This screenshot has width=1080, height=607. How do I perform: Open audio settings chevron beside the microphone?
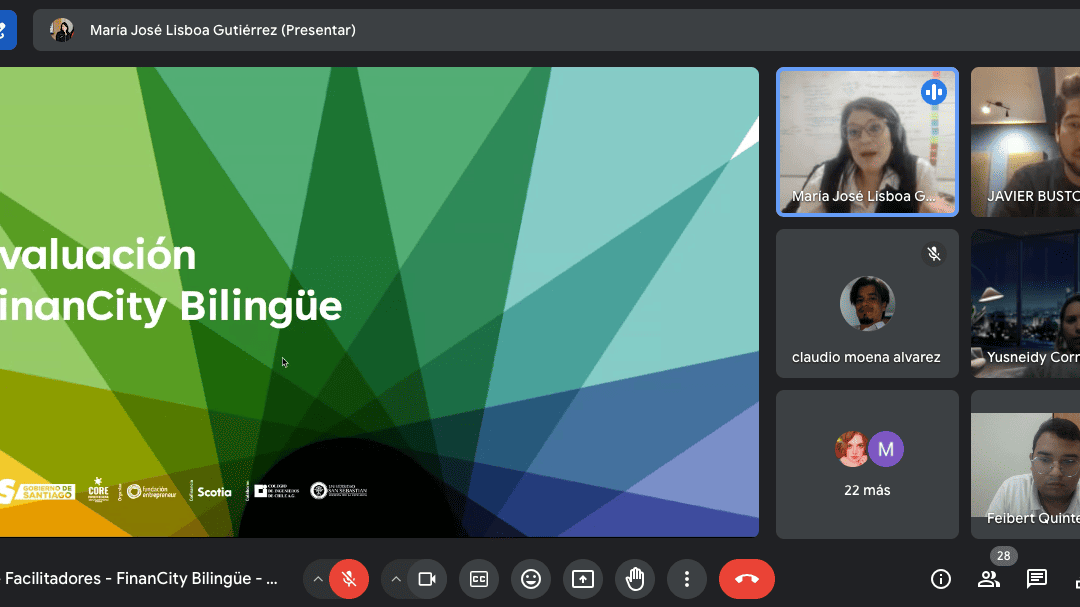click(x=318, y=579)
